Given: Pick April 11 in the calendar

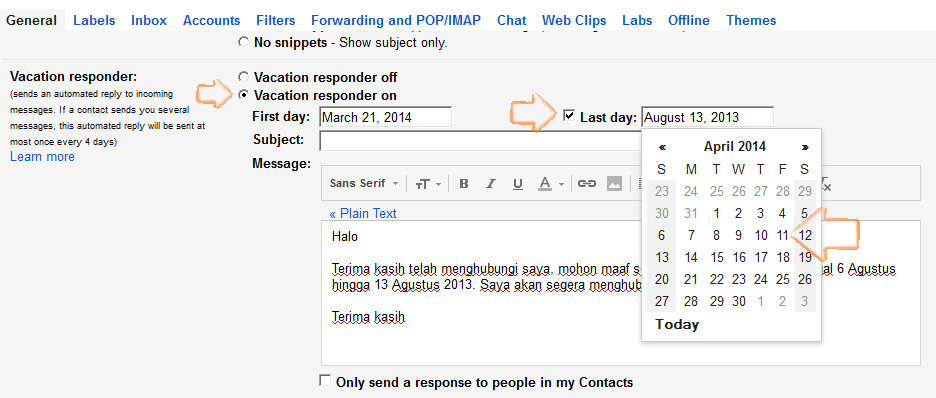Looking at the screenshot, I should pyautogui.click(x=783, y=236).
